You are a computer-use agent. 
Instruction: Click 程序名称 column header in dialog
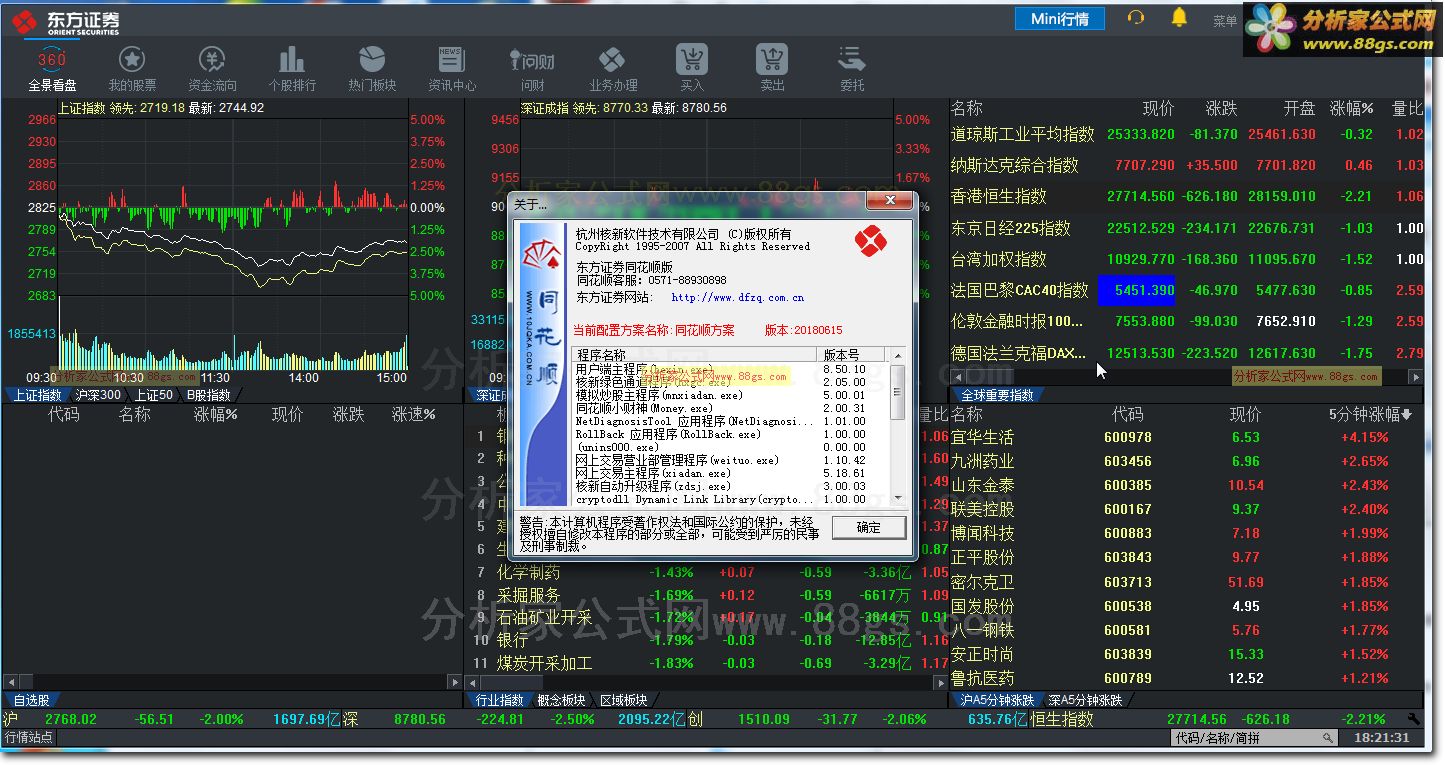tap(696, 355)
